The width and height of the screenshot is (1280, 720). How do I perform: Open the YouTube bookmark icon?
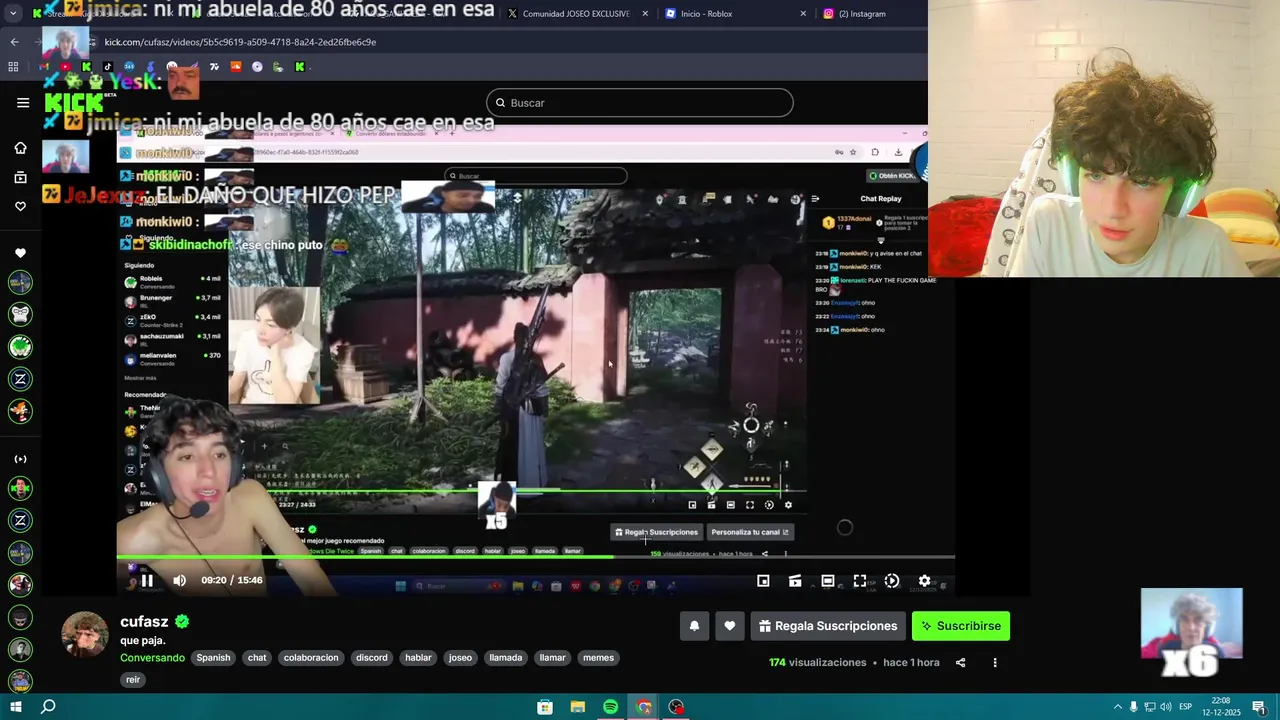pyautogui.click(x=65, y=67)
